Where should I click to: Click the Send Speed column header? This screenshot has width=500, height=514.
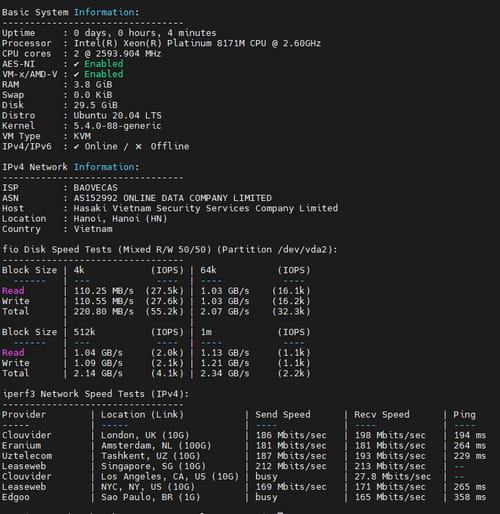coord(283,415)
